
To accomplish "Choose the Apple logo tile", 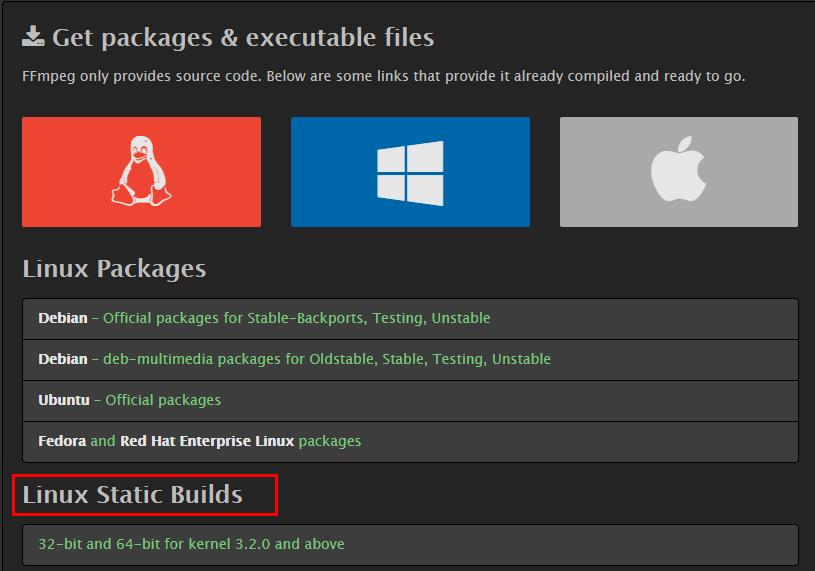I will click(679, 172).
